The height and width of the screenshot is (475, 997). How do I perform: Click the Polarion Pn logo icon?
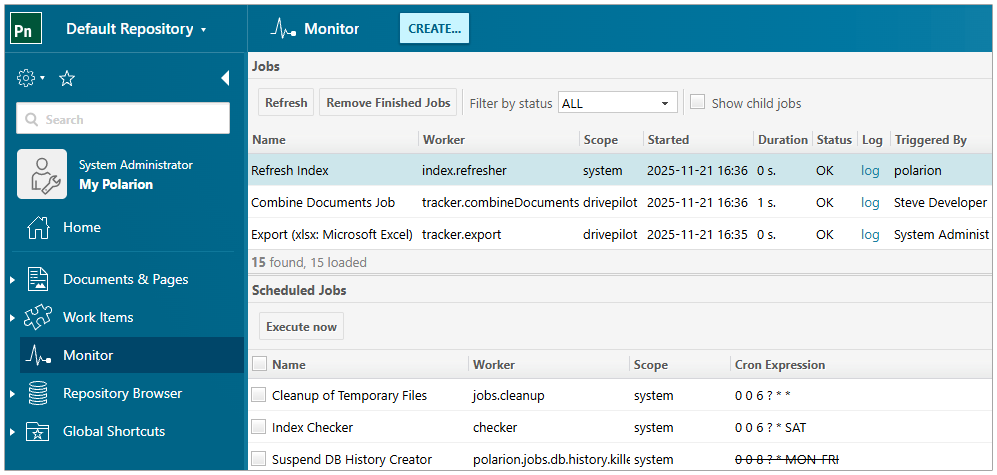click(26, 29)
